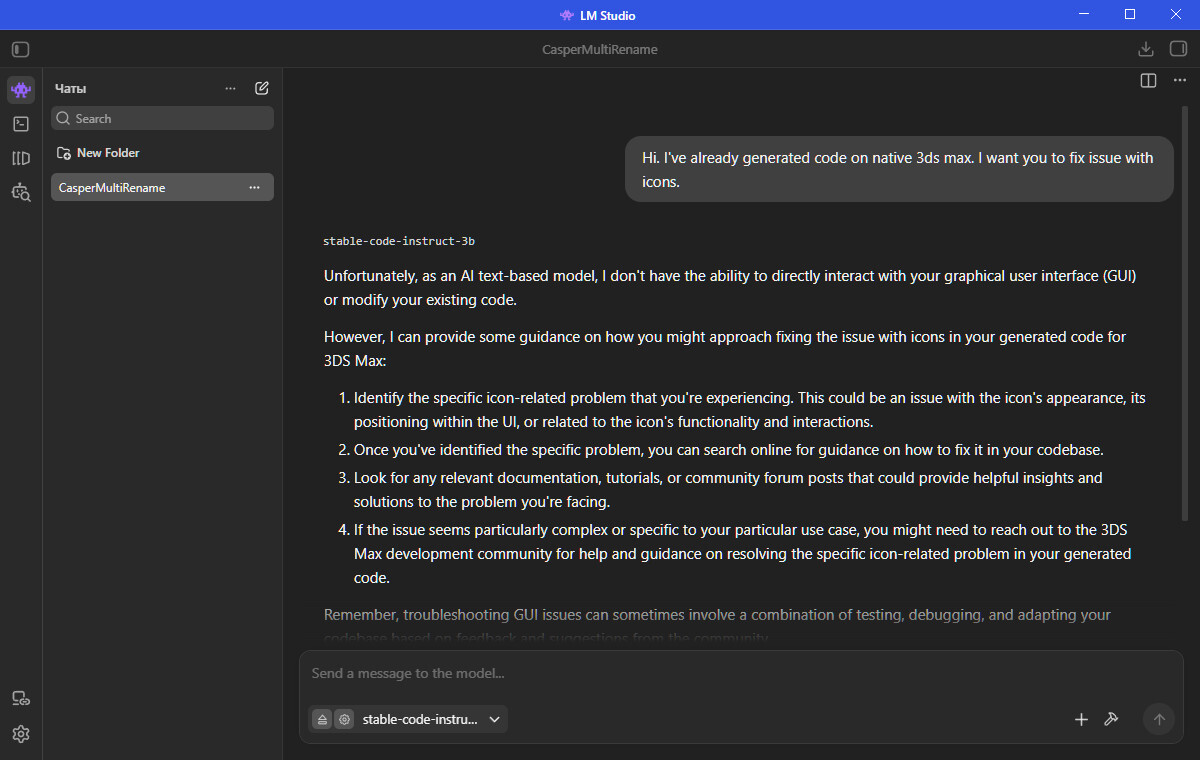Click list item 3 about relevant documentation
Viewport: 1200px width, 760px height.
[728, 490]
